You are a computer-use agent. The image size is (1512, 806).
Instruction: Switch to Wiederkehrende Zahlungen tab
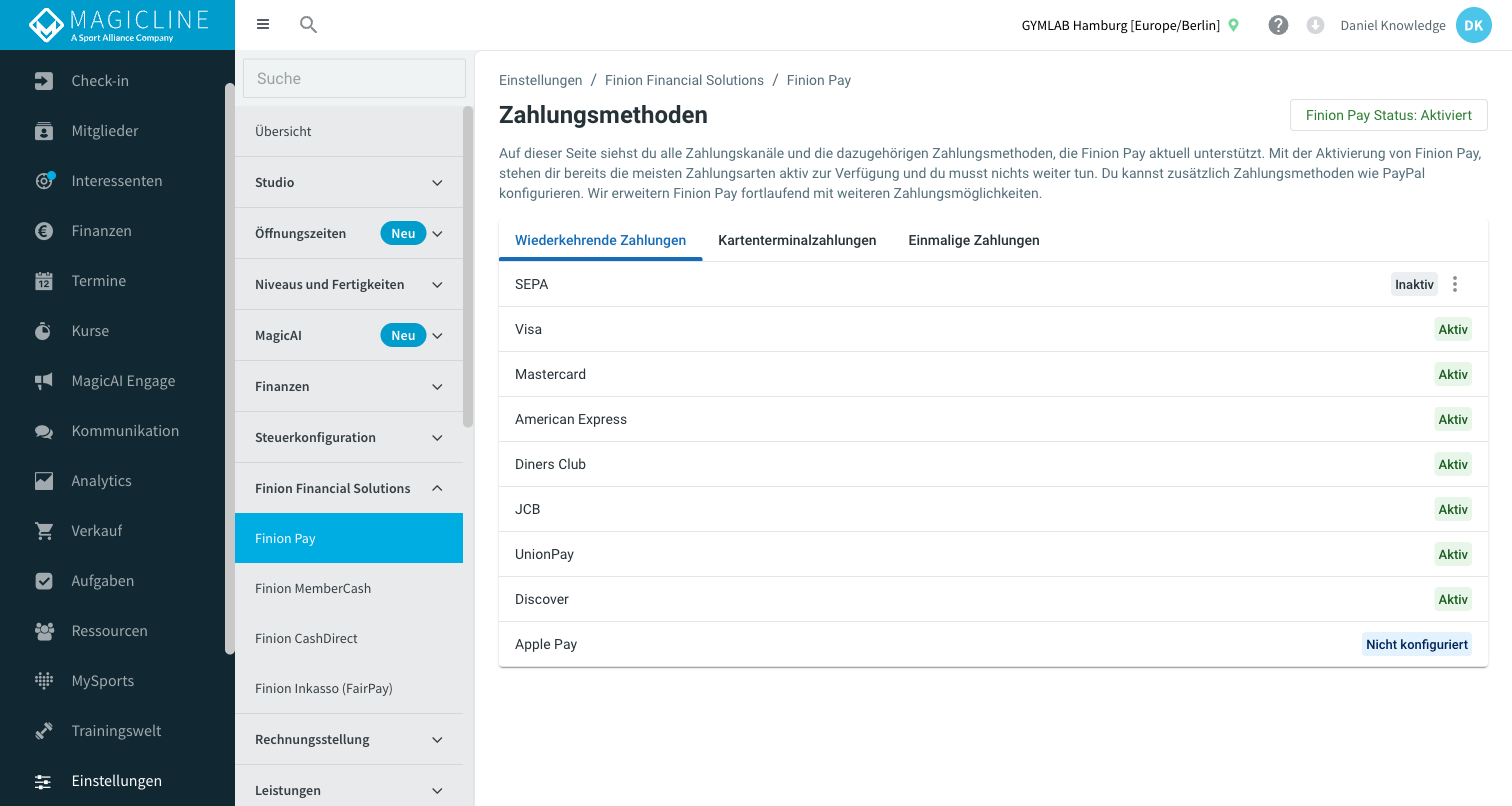click(600, 240)
